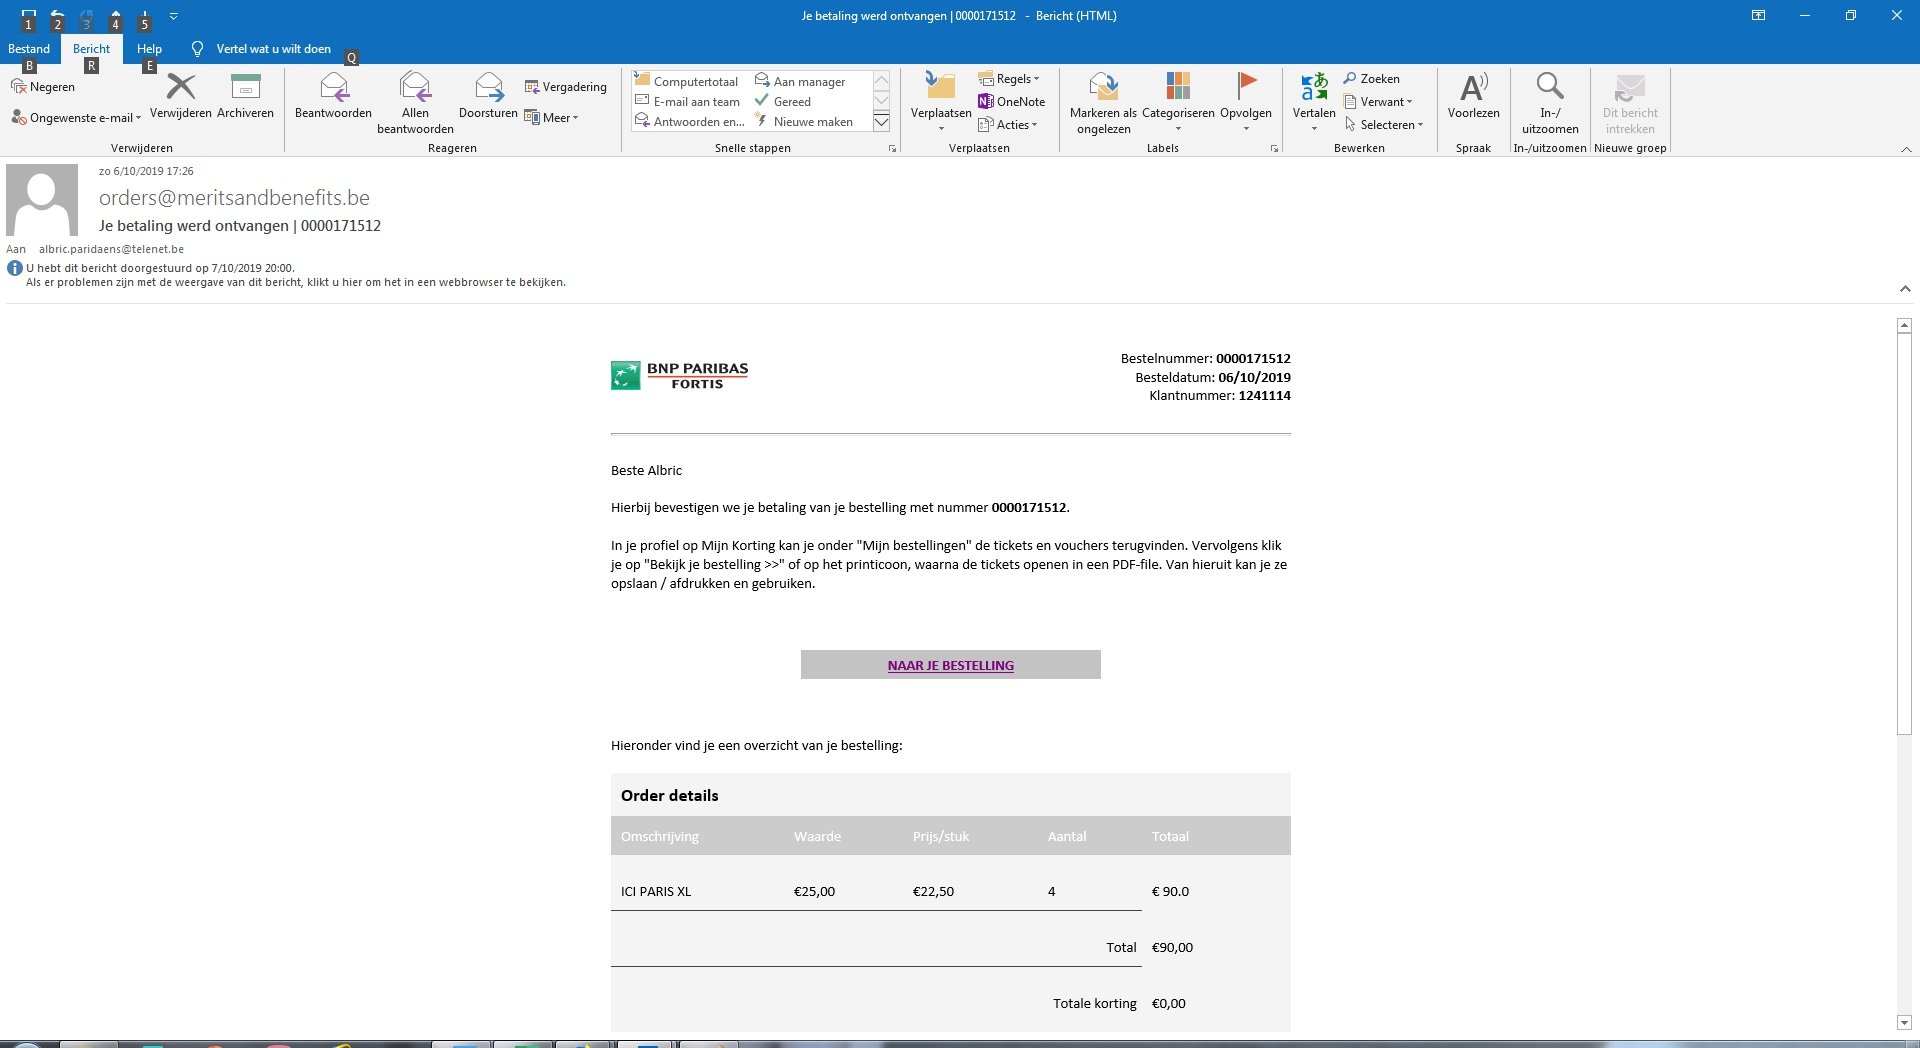Open the Help ribbon tab

tap(149, 49)
